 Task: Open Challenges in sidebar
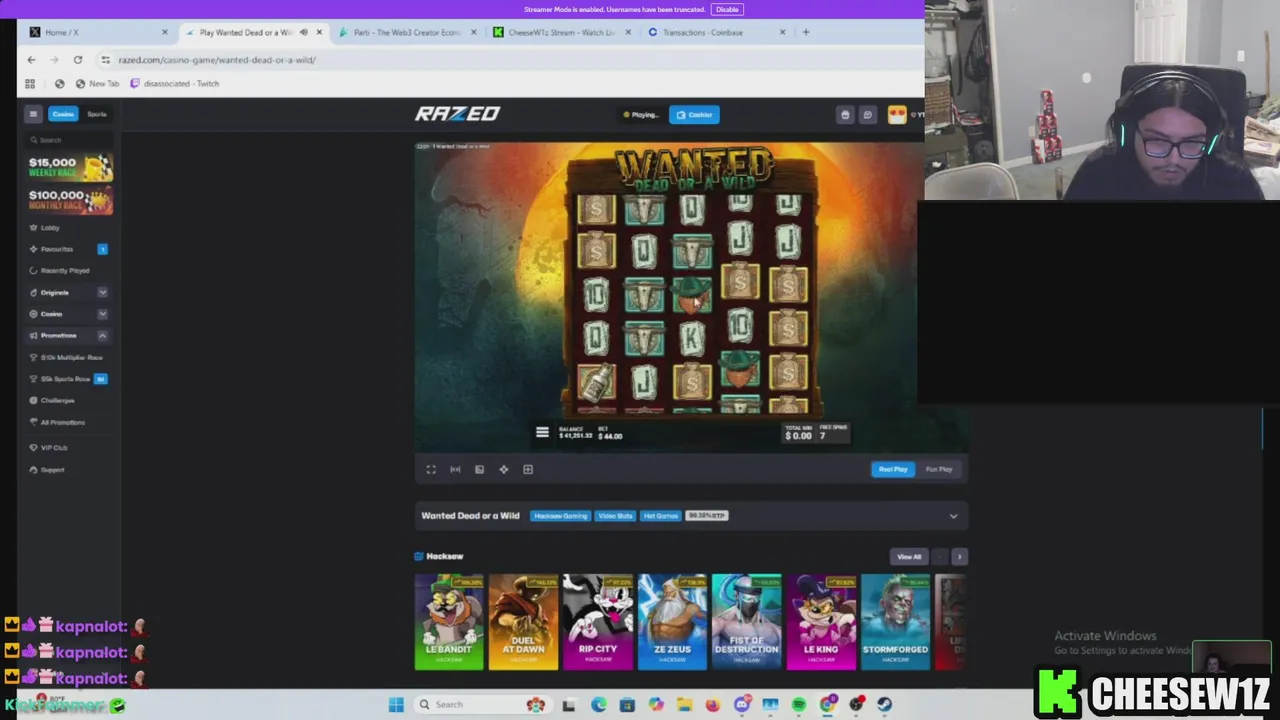coord(57,401)
